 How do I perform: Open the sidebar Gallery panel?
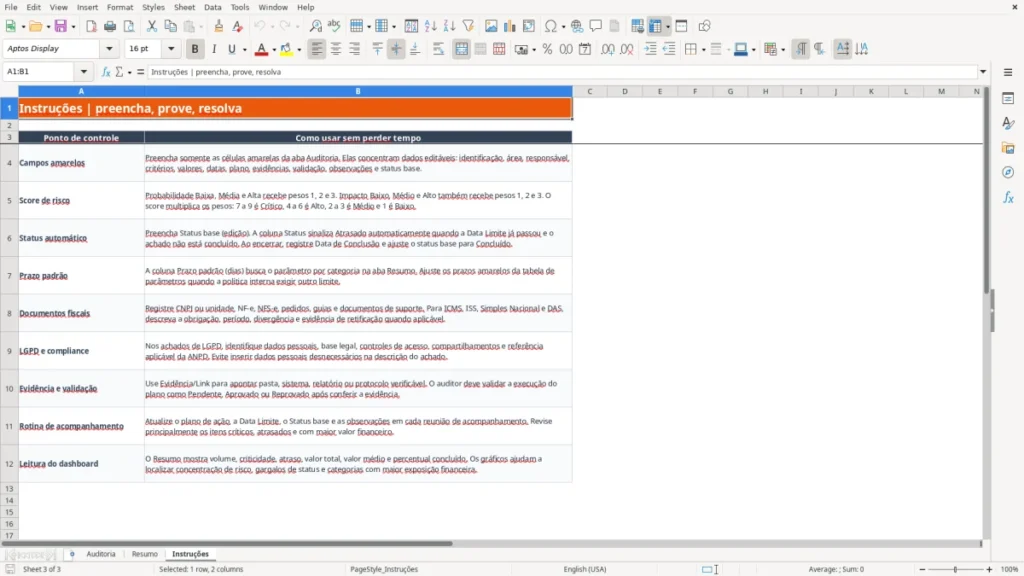pyautogui.click(x=1008, y=148)
